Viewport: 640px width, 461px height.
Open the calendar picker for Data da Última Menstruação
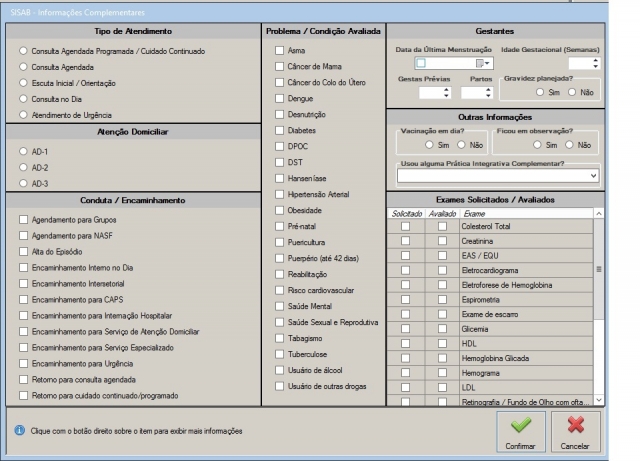click(x=479, y=63)
